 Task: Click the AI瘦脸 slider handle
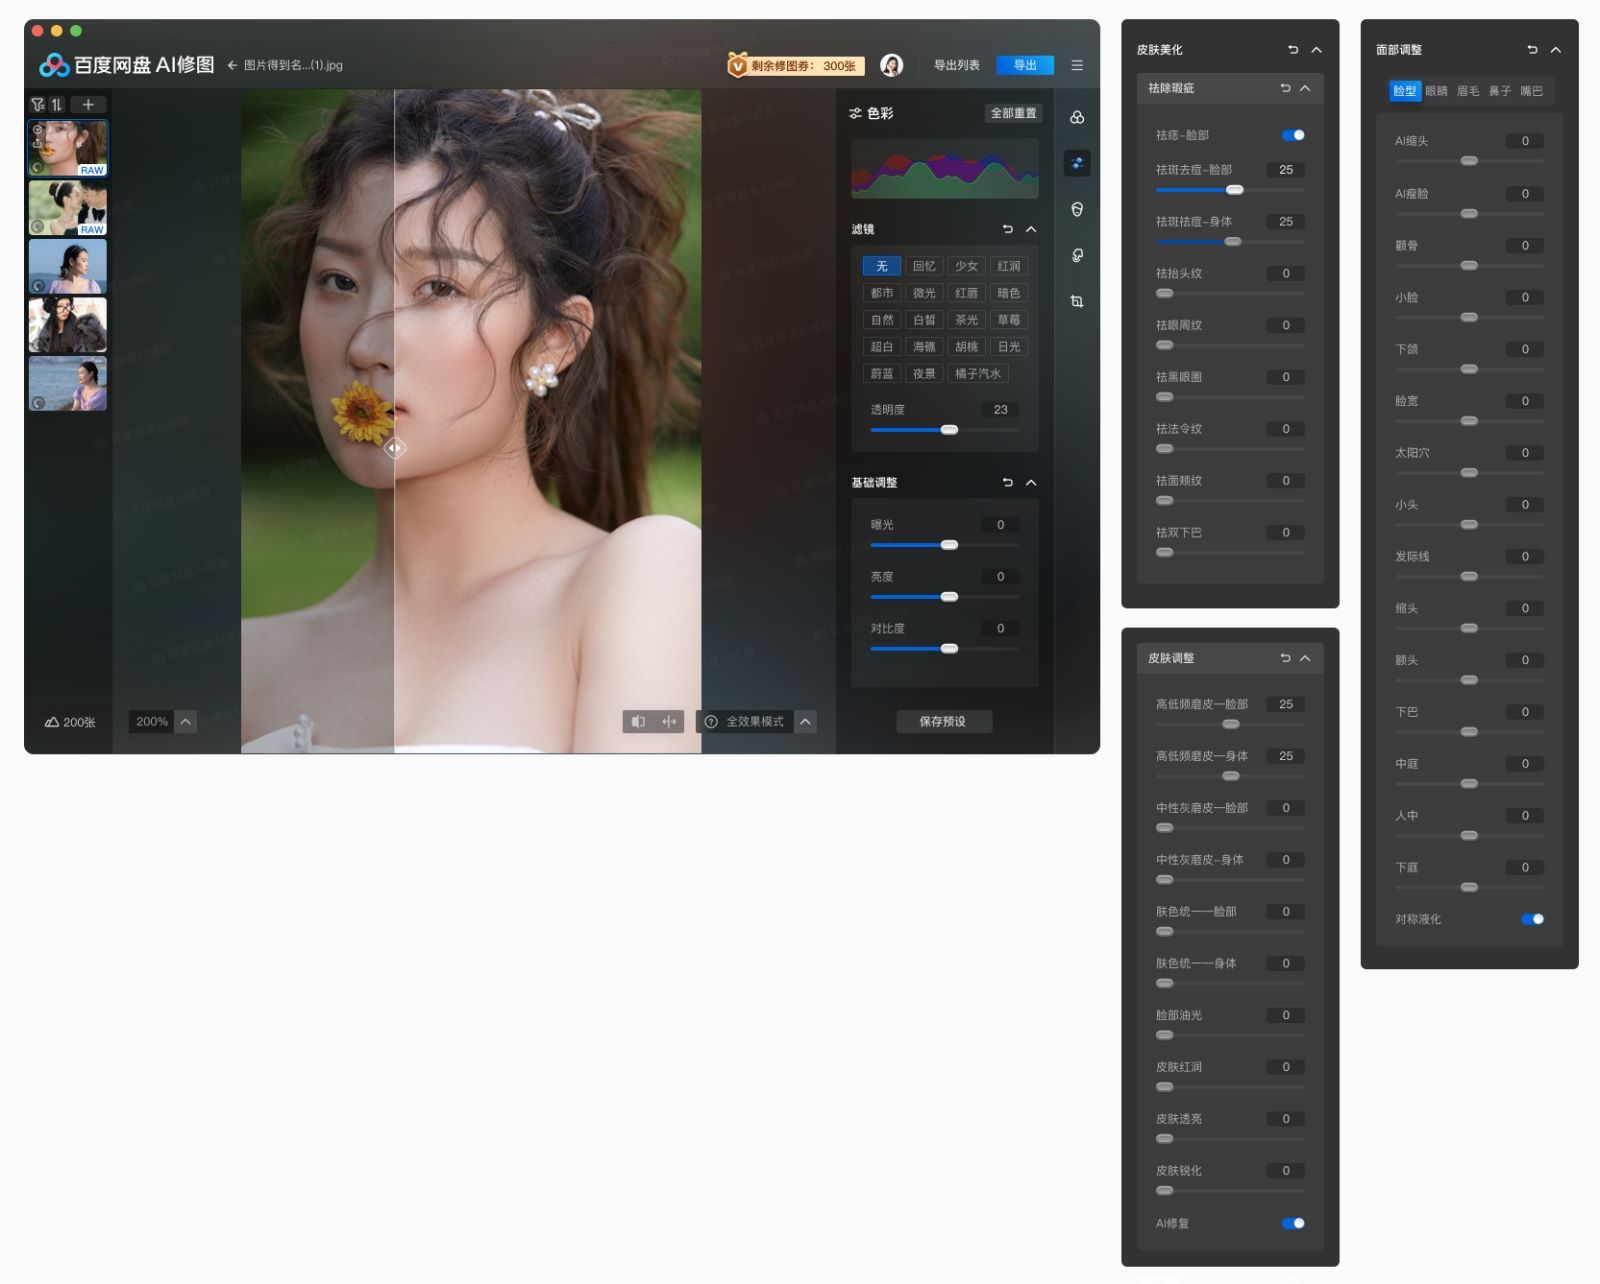[1469, 213]
